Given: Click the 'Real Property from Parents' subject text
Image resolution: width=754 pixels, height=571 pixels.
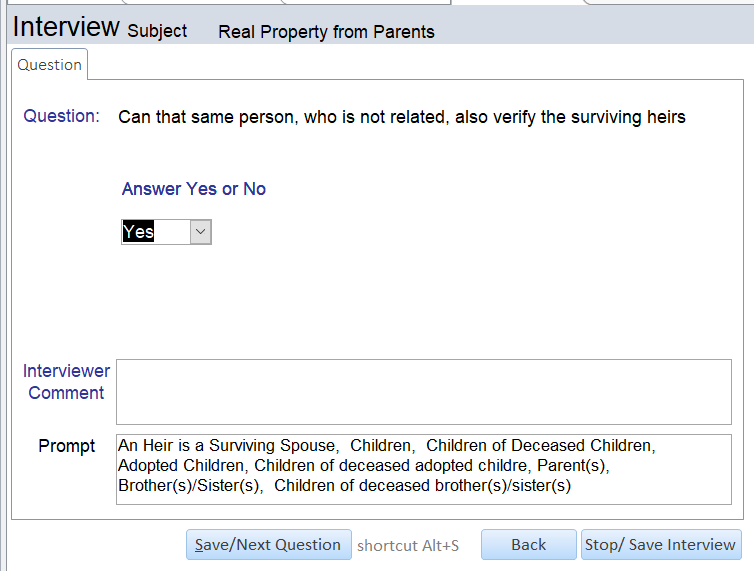Looking at the screenshot, I should 326,32.
